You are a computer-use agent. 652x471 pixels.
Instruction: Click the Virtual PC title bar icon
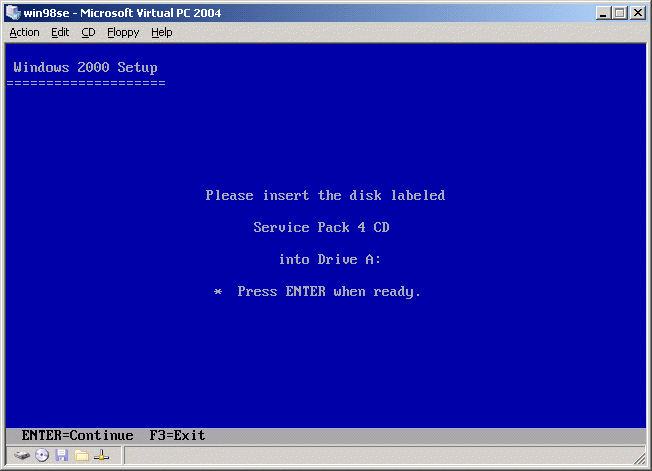click(x=13, y=12)
